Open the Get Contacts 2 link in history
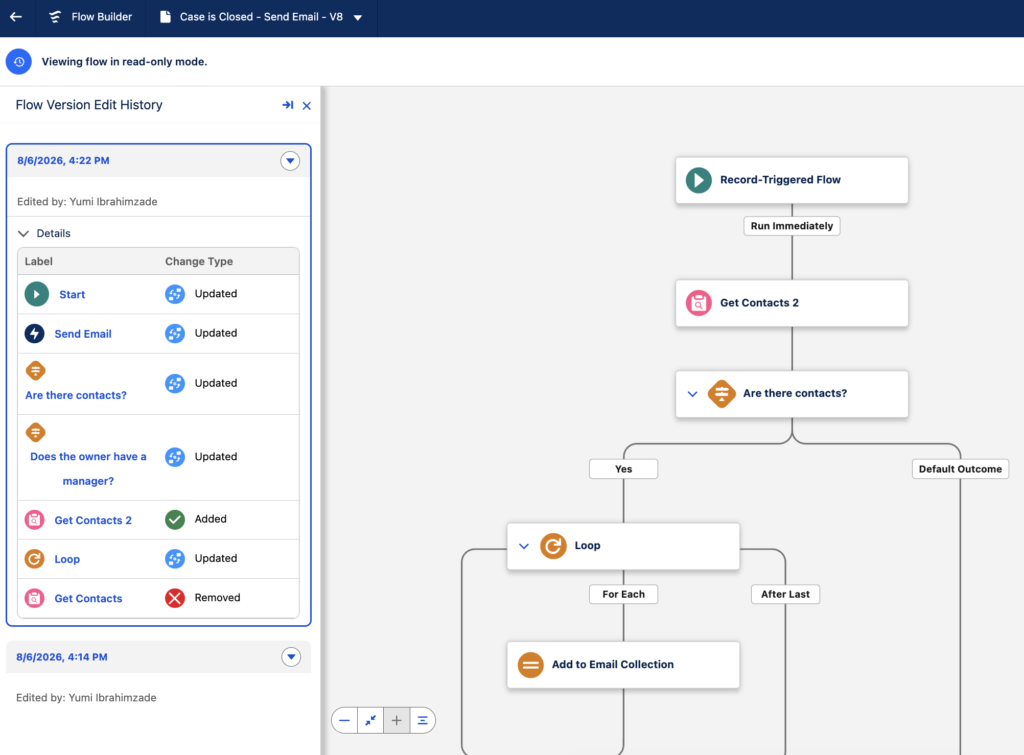 (93, 521)
